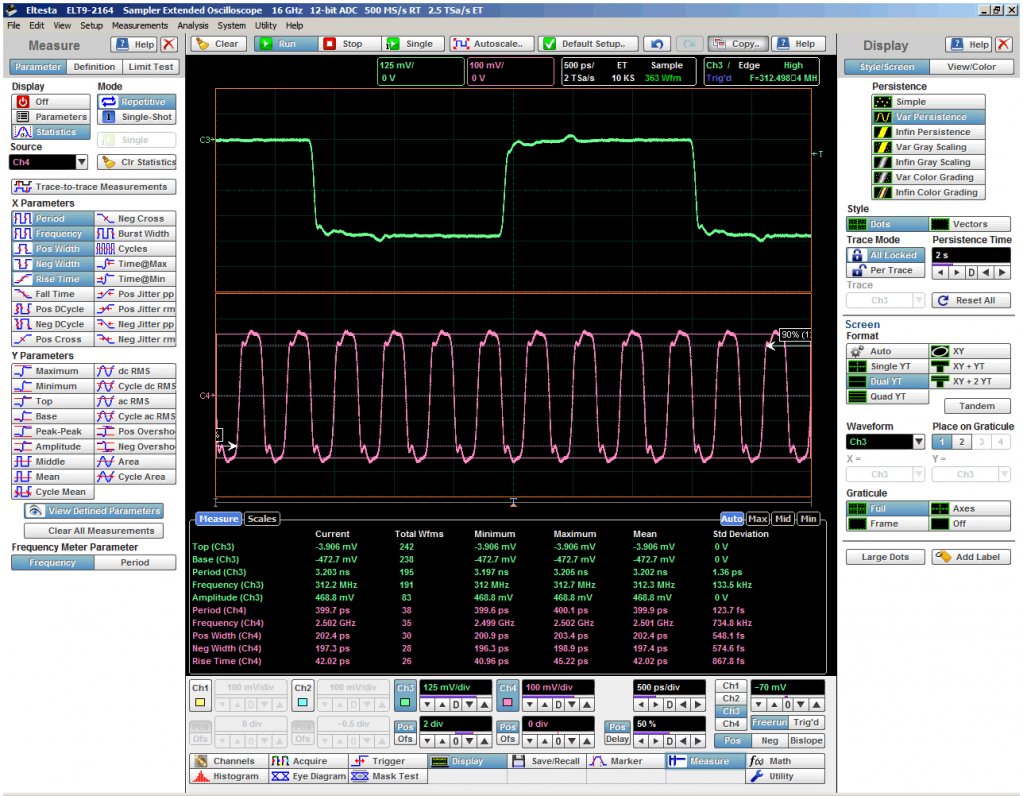Click the Persistence Time value field
The height and width of the screenshot is (796, 1023).
(970, 255)
